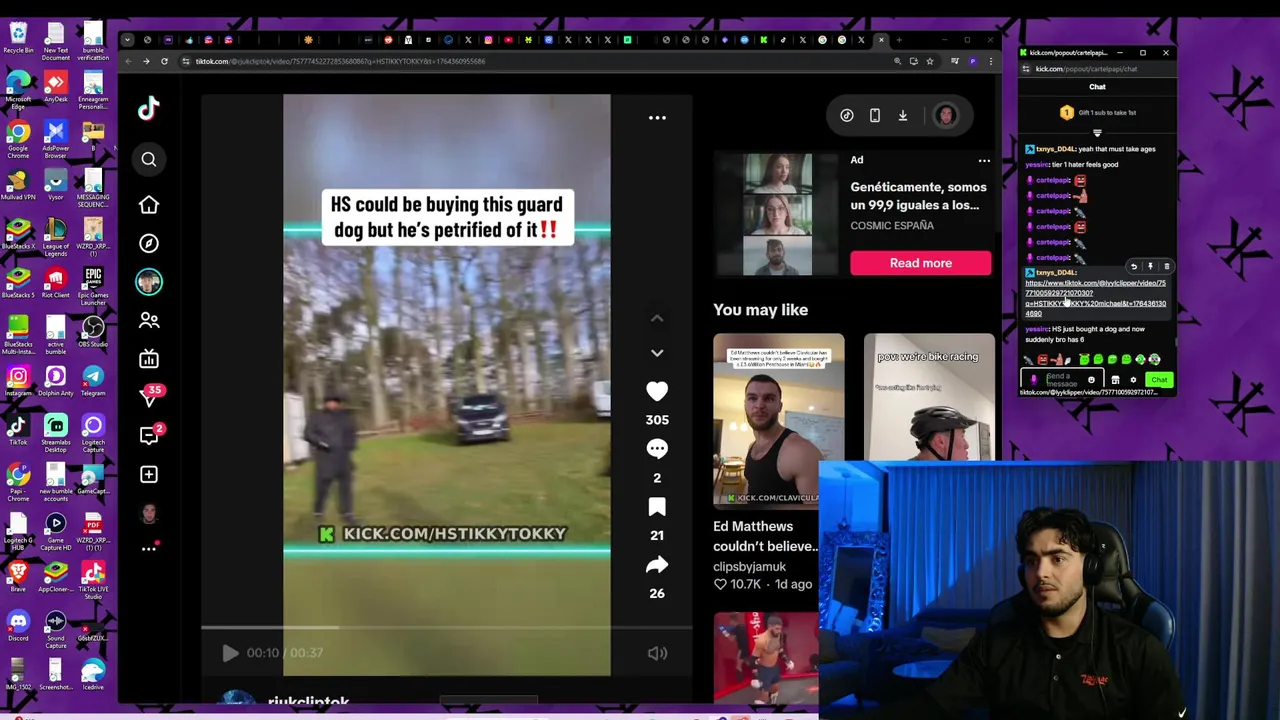Click the You may like heading
1280x720 pixels.
point(760,310)
